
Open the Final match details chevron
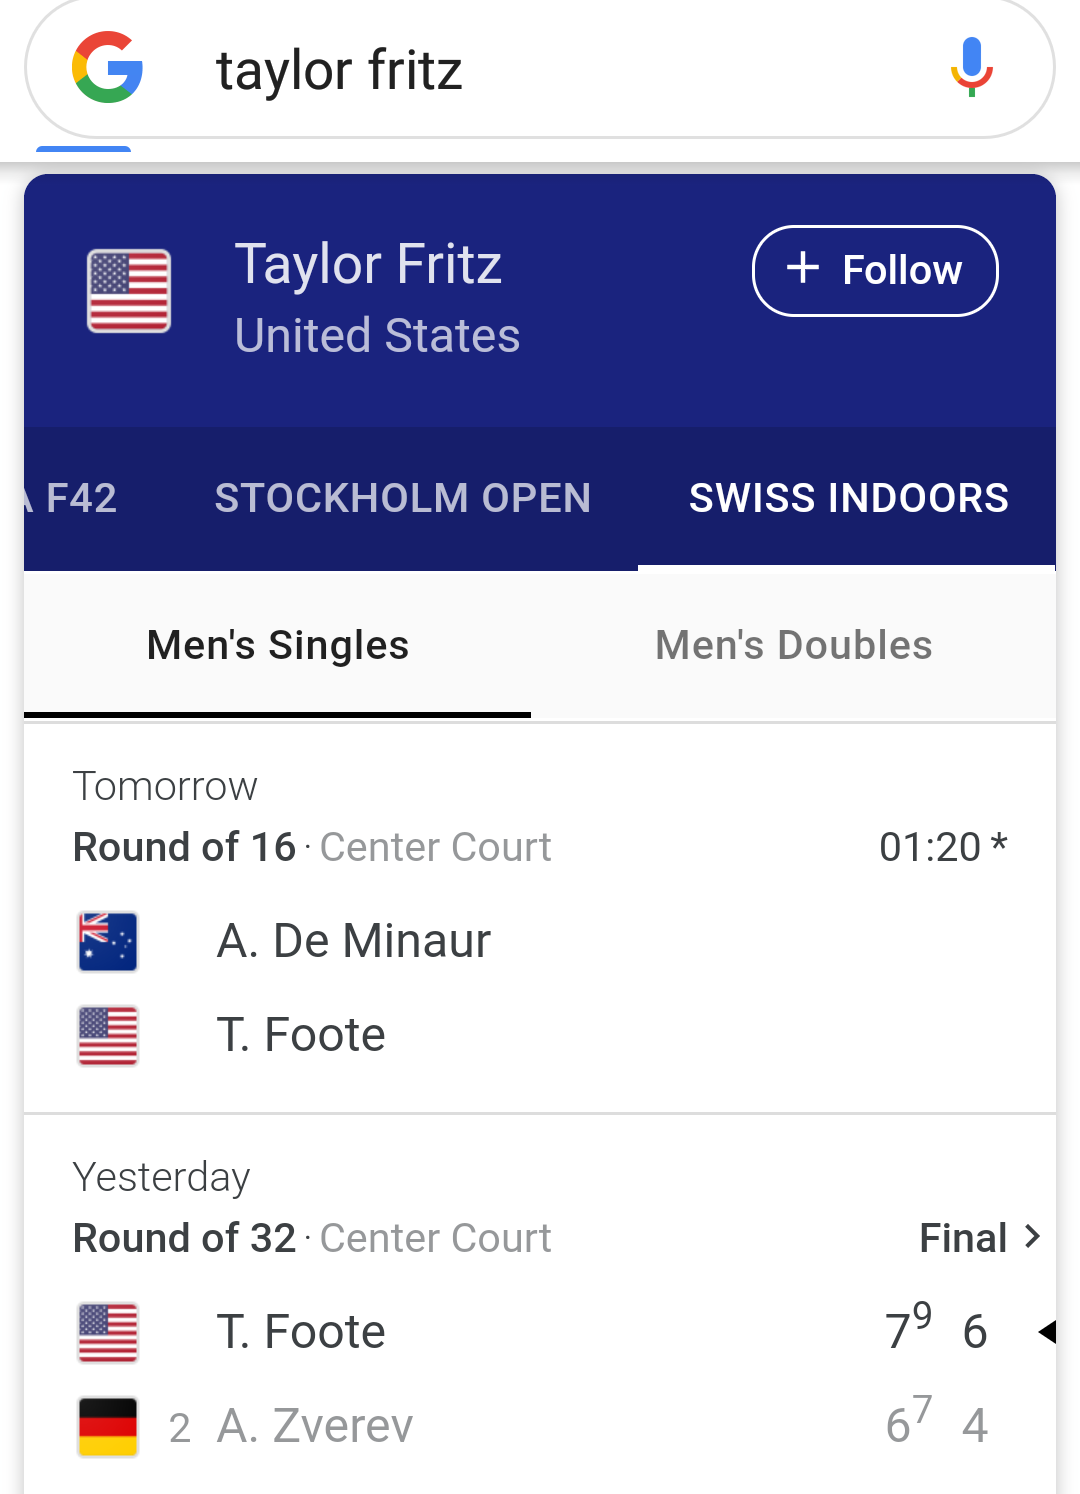click(1033, 1237)
